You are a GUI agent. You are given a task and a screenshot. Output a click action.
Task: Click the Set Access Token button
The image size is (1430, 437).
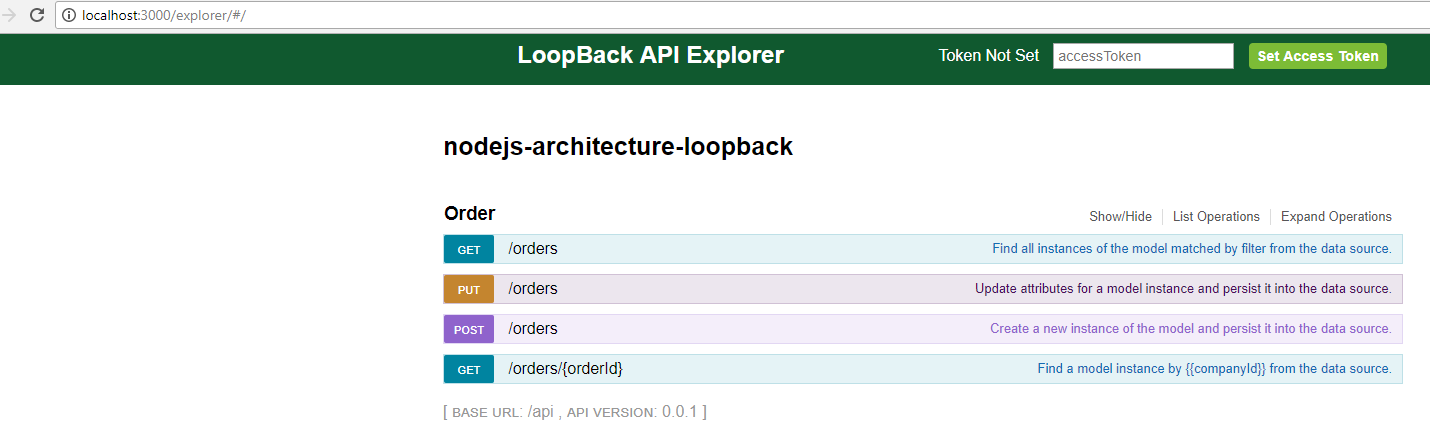(1318, 56)
